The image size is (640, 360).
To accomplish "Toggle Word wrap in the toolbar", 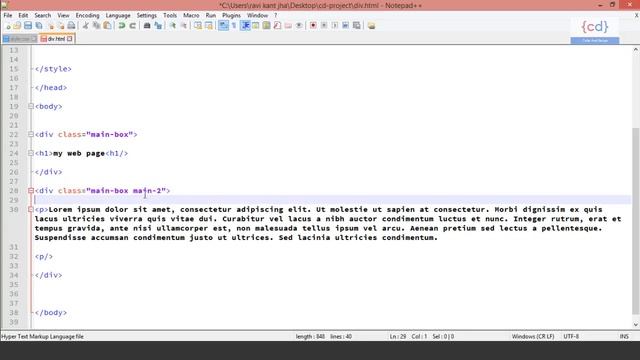I will (223, 26).
